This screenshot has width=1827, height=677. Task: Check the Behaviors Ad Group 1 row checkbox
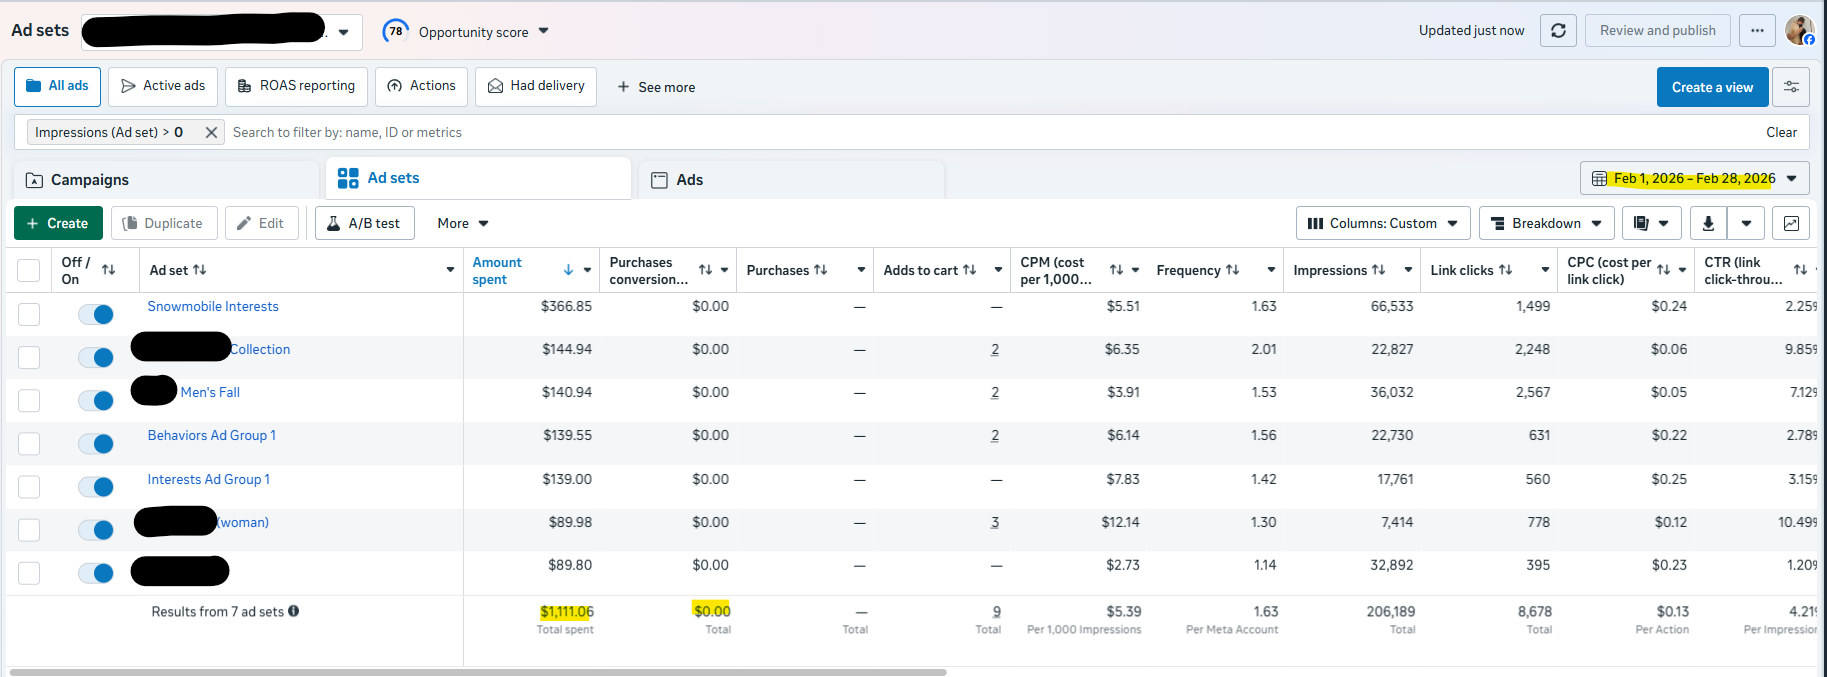[29, 443]
